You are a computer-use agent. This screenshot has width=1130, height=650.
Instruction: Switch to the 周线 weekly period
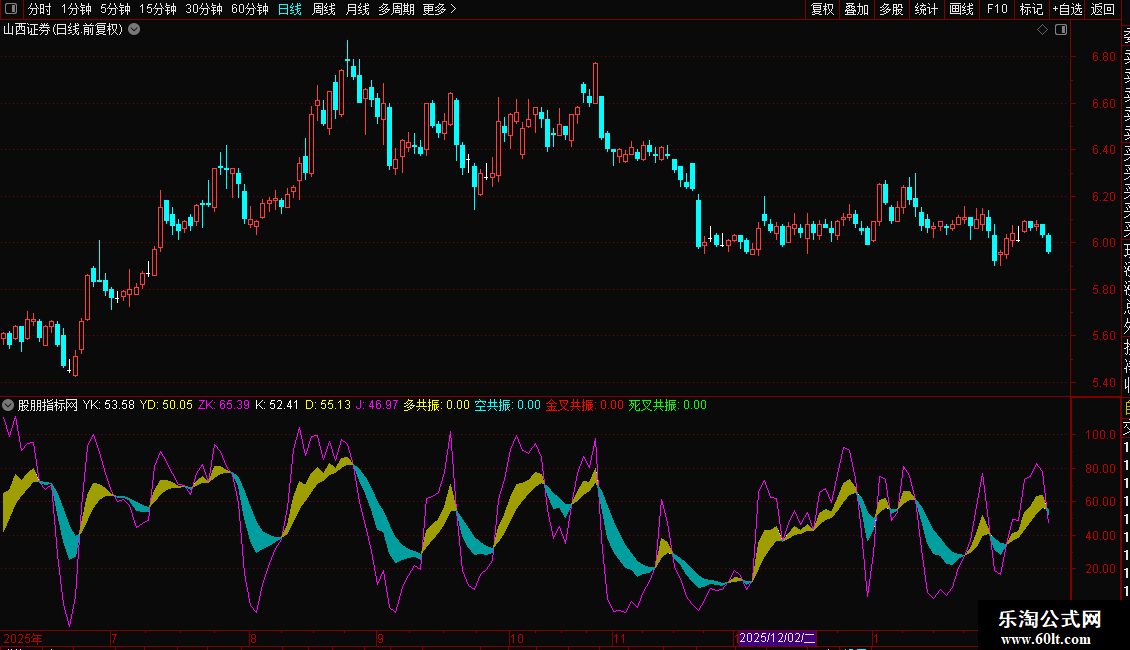click(x=323, y=9)
